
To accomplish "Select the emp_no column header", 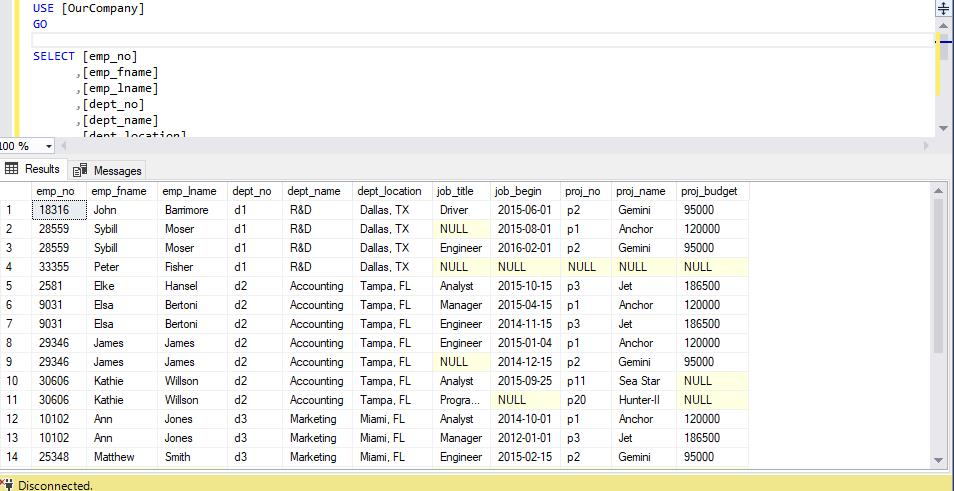I will (58, 191).
